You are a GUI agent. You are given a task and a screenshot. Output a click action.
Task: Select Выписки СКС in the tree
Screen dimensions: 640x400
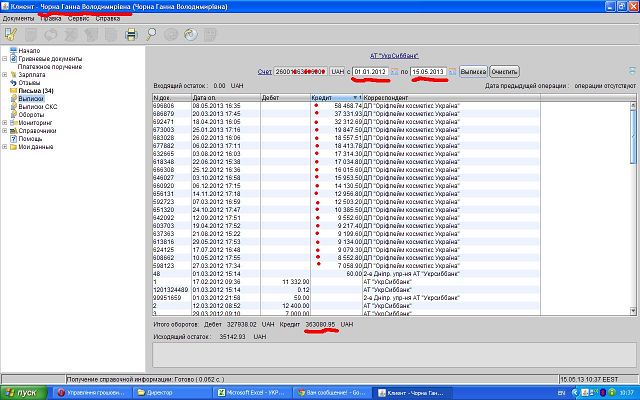point(40,107)
